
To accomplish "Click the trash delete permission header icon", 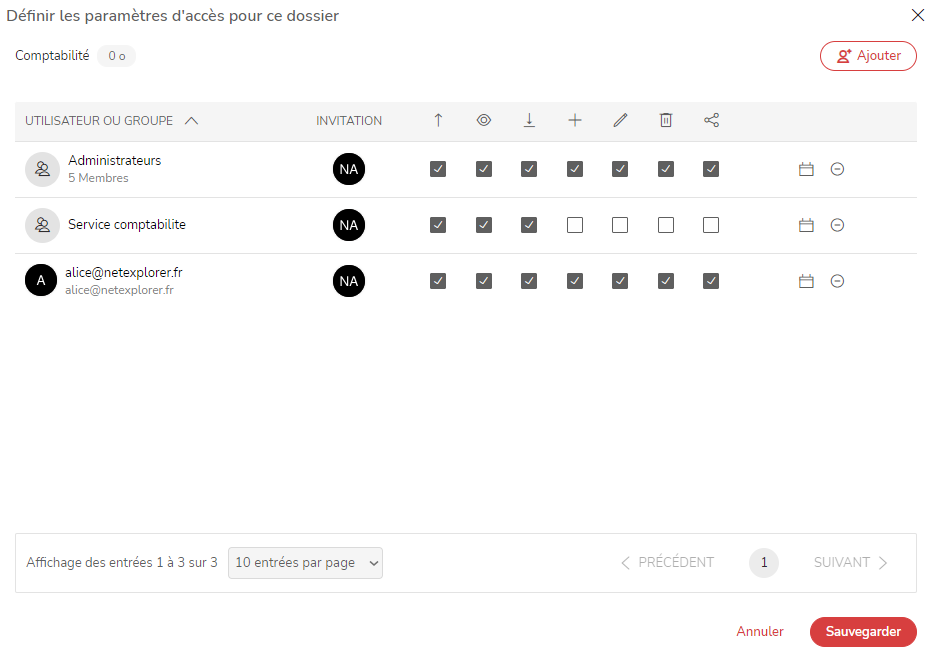I will click(666, 120).
